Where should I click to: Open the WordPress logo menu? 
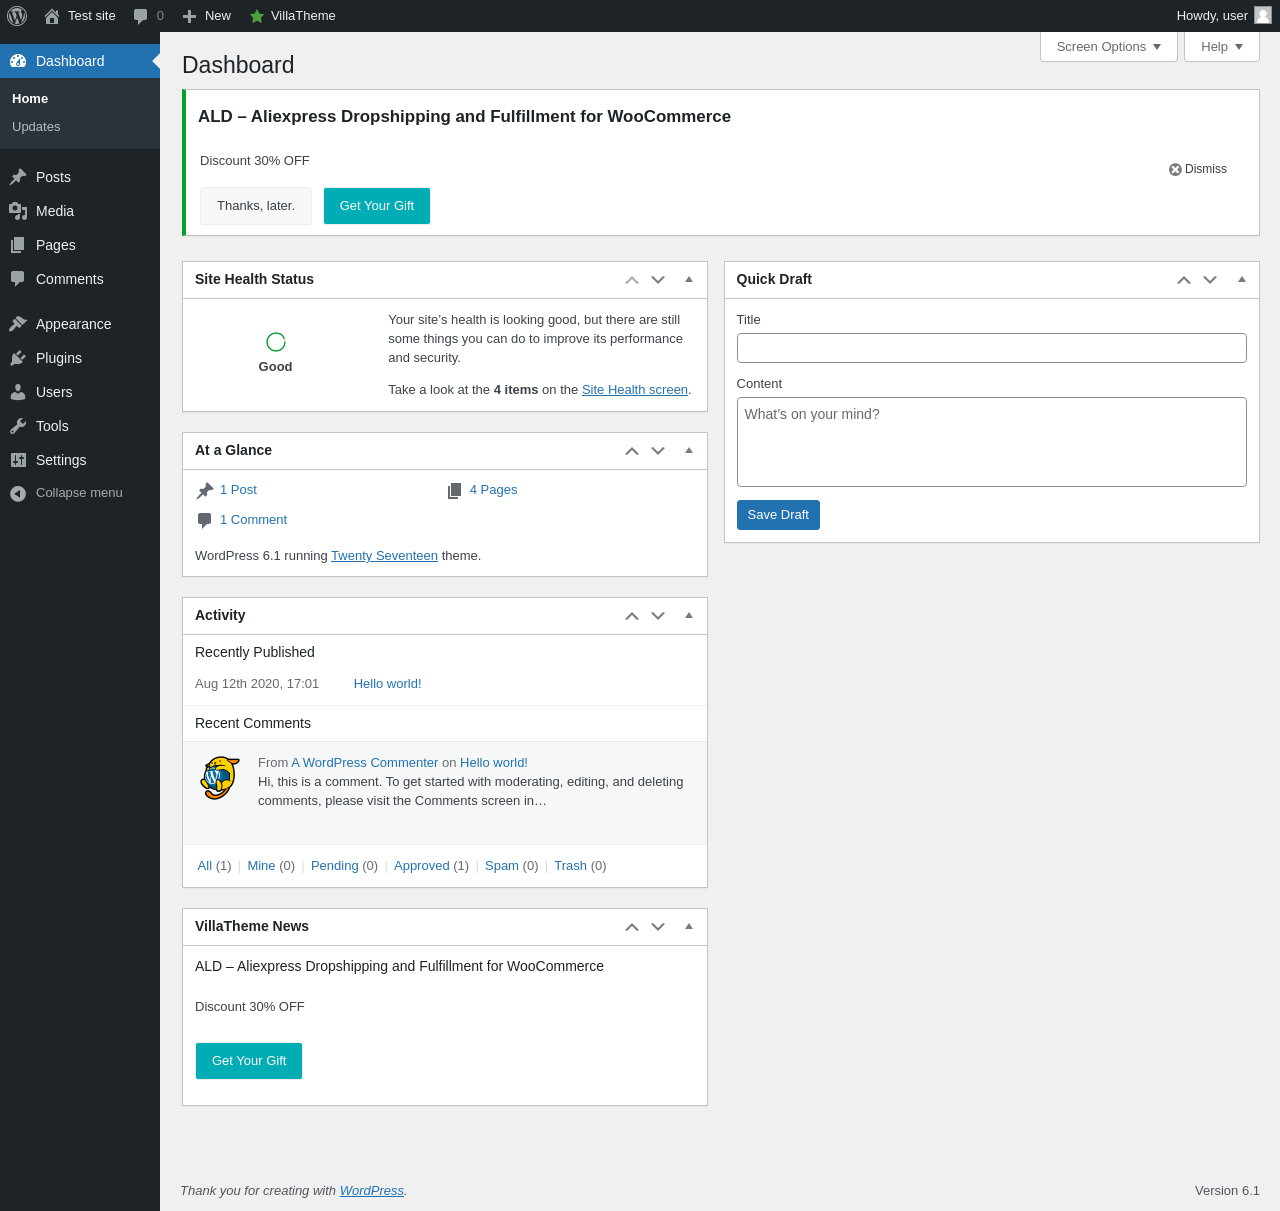click(x=17, y=16)
